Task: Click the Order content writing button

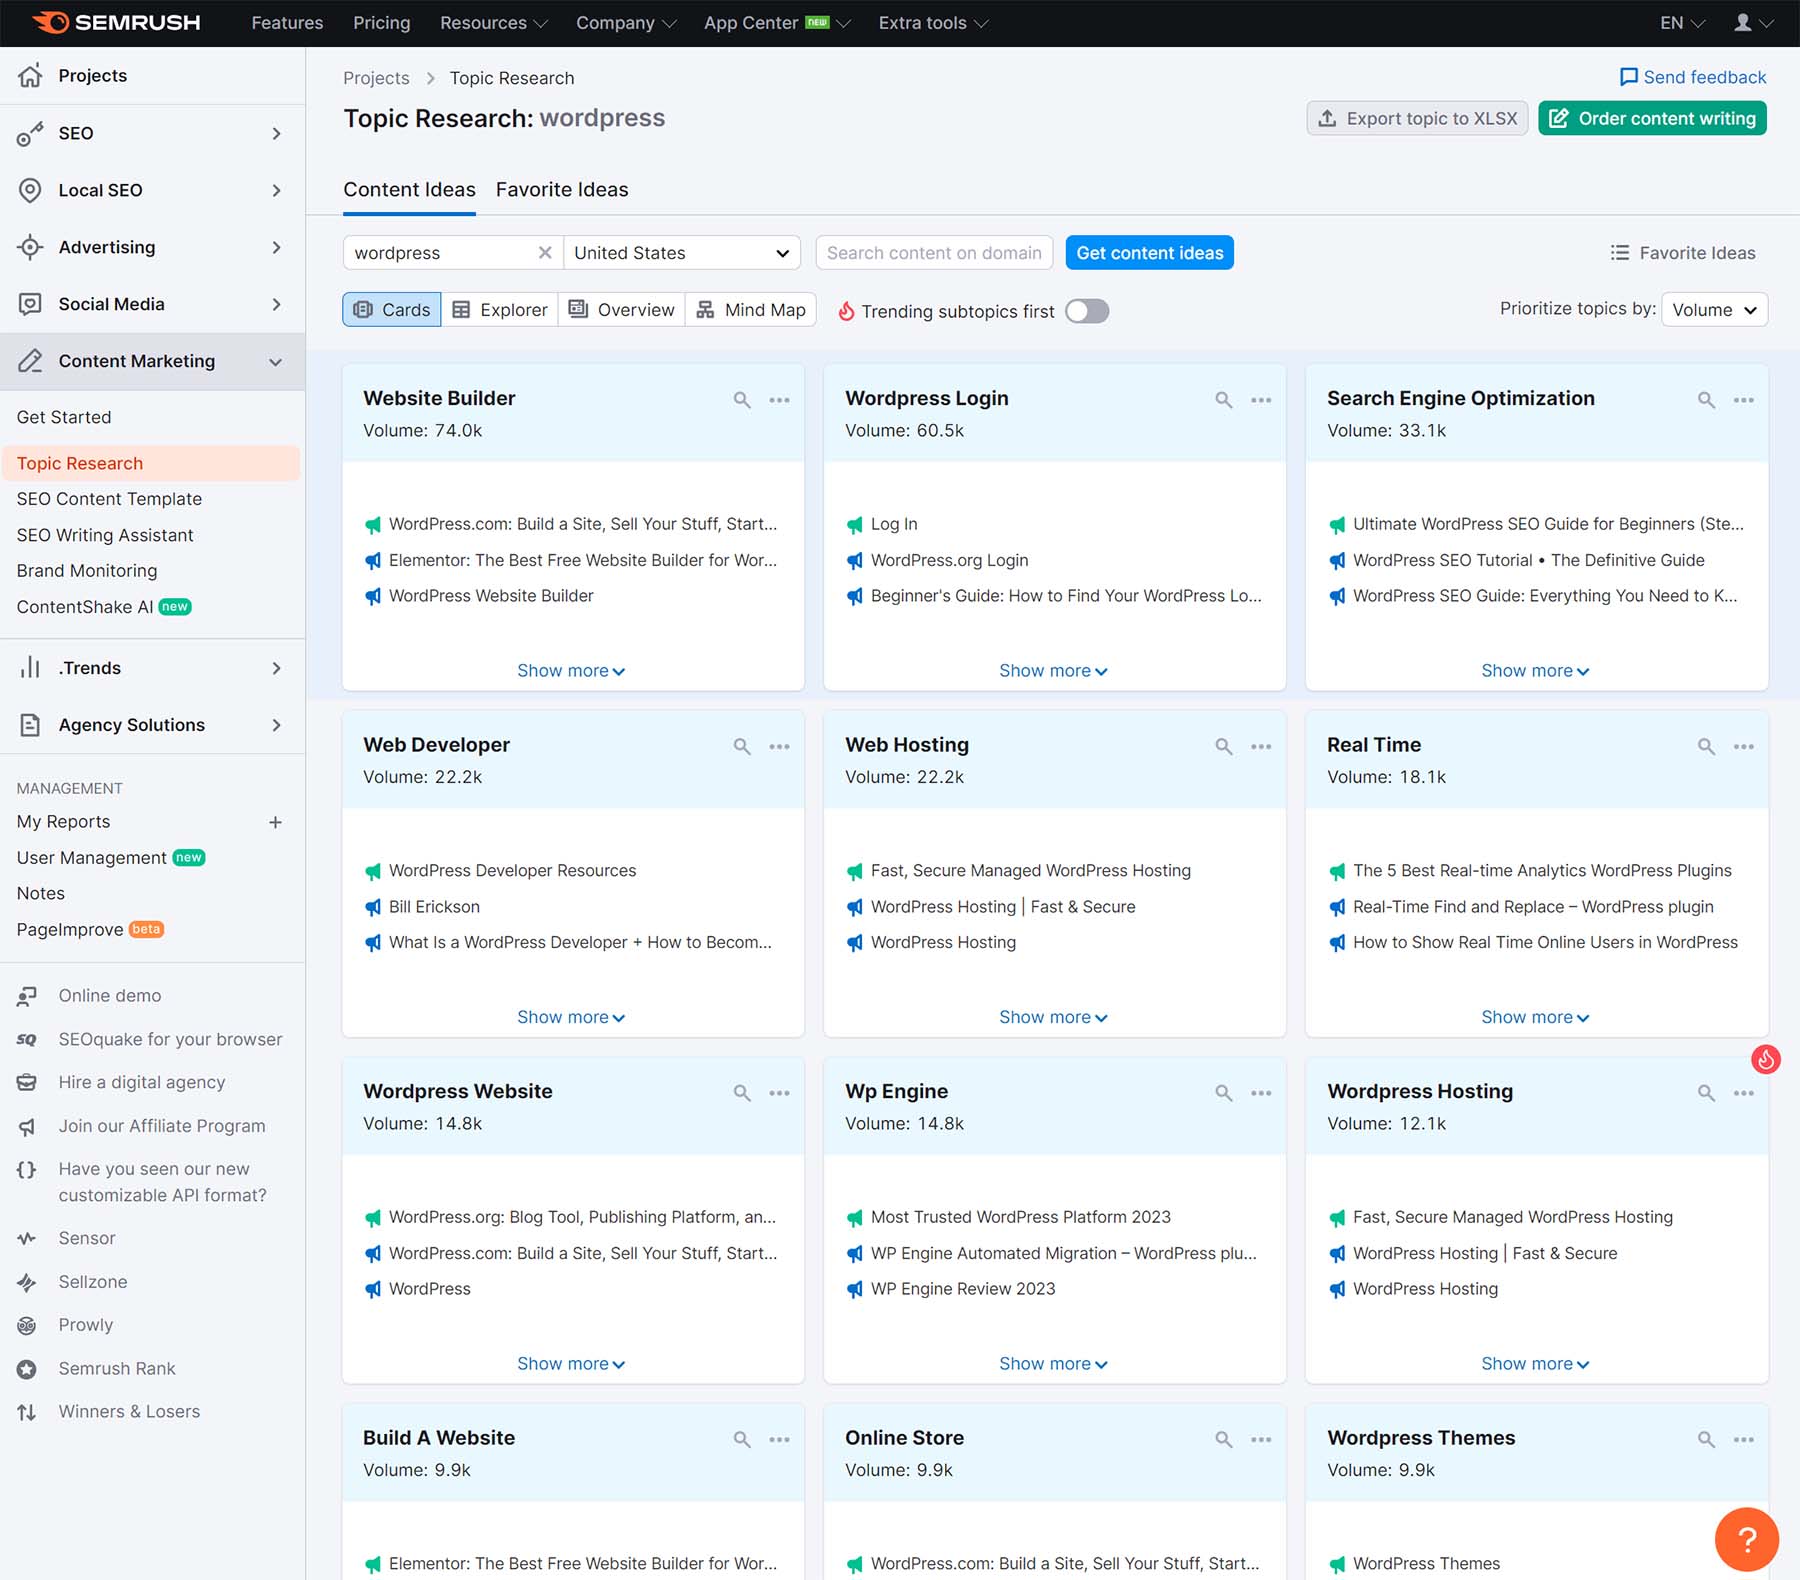Action: pos(1652,118)
